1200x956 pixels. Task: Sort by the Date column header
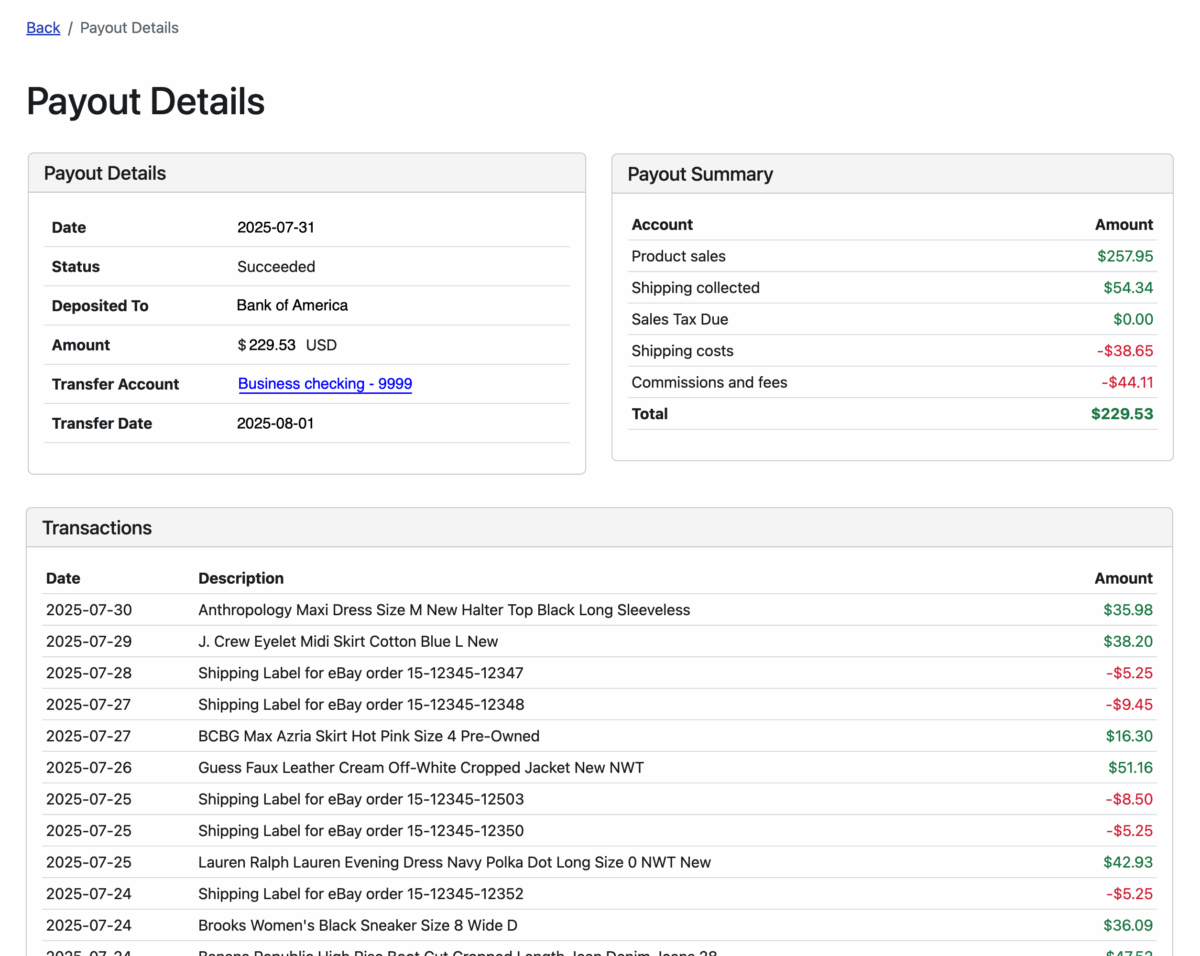(x=63, y=578)
